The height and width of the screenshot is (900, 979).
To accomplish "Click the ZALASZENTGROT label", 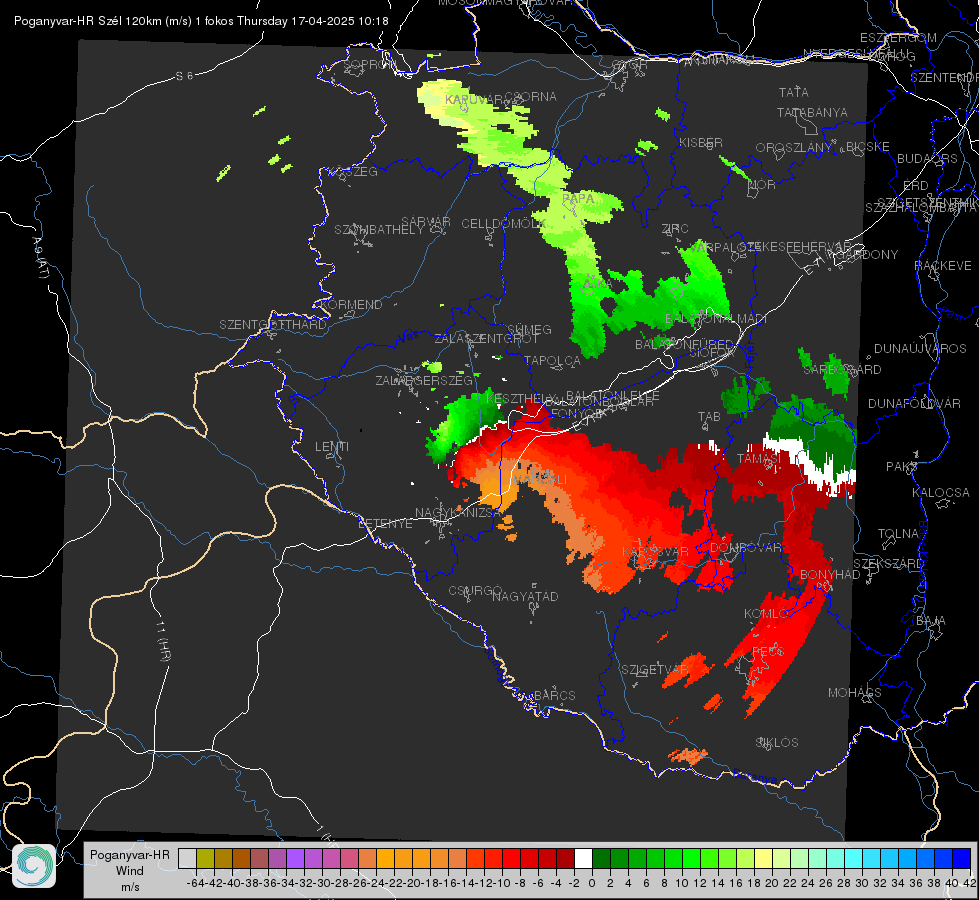I will pos(486,339).
